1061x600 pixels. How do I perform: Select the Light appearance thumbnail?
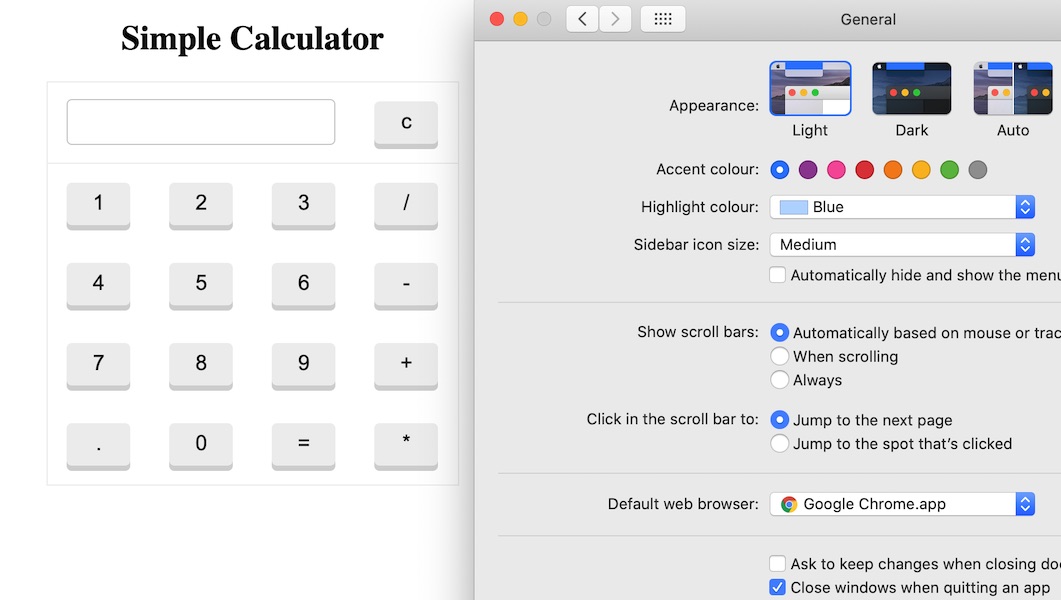click(810, 88)
